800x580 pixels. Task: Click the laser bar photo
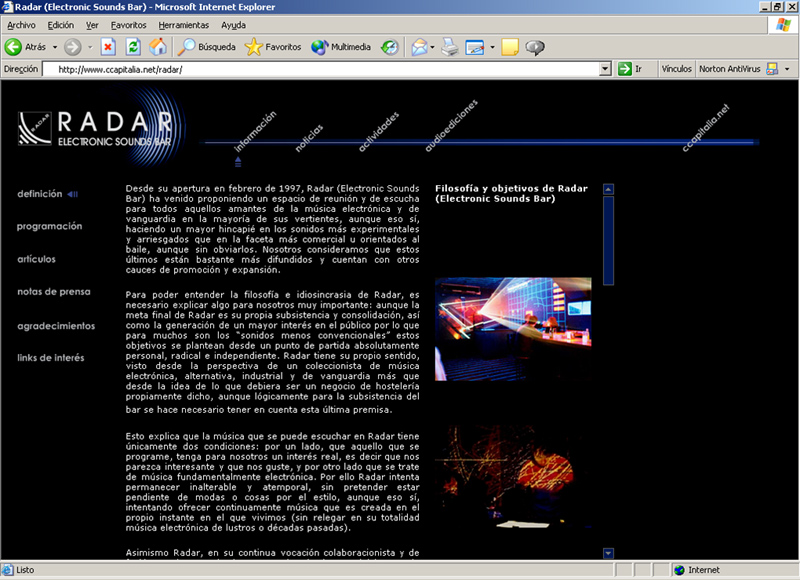click(513, 329)
